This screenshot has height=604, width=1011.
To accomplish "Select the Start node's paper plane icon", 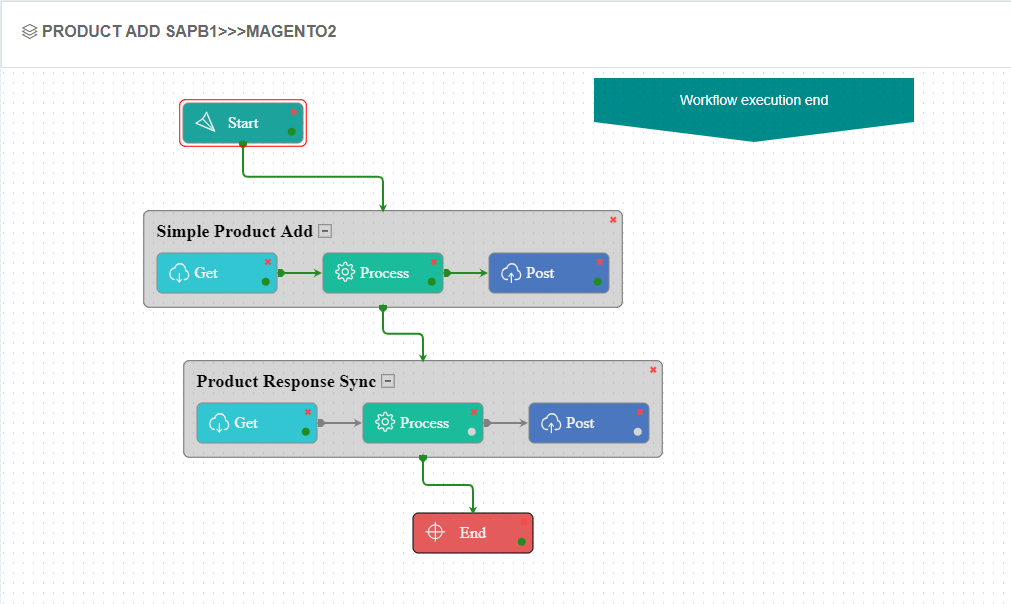I will (x=204, y=122).
